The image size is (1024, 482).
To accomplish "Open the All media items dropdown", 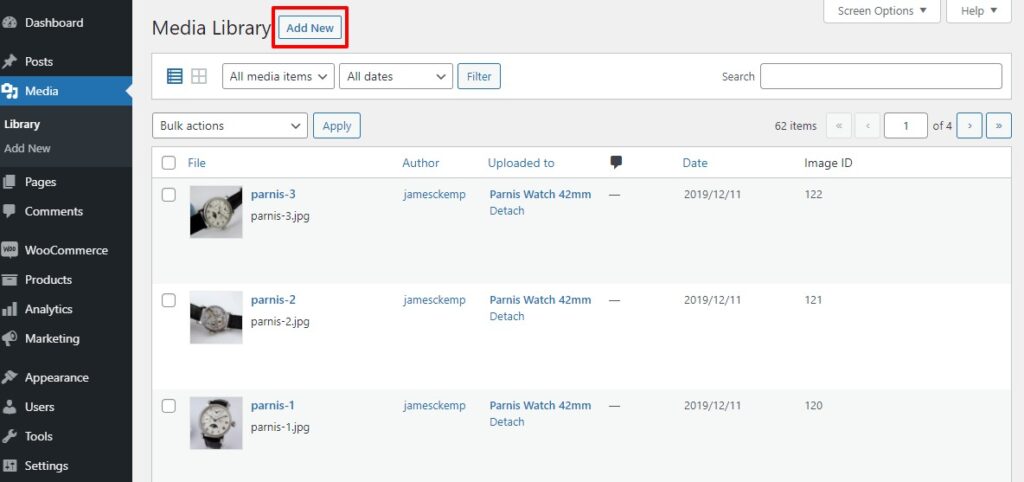I will 278,76.
